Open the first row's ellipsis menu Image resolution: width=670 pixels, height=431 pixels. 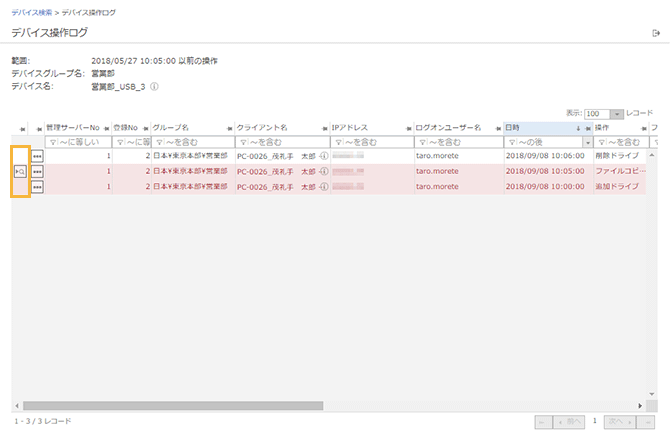pos(38,156)
